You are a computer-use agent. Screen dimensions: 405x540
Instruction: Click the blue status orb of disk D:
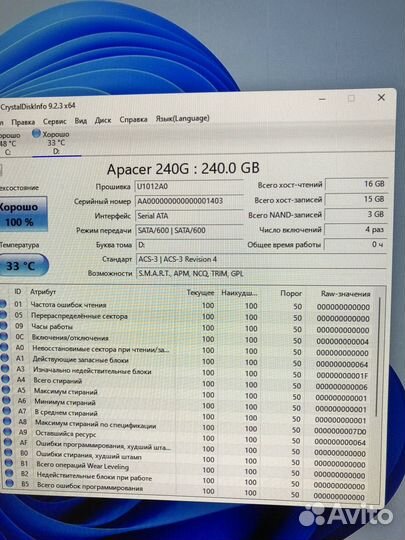point(36,134)
